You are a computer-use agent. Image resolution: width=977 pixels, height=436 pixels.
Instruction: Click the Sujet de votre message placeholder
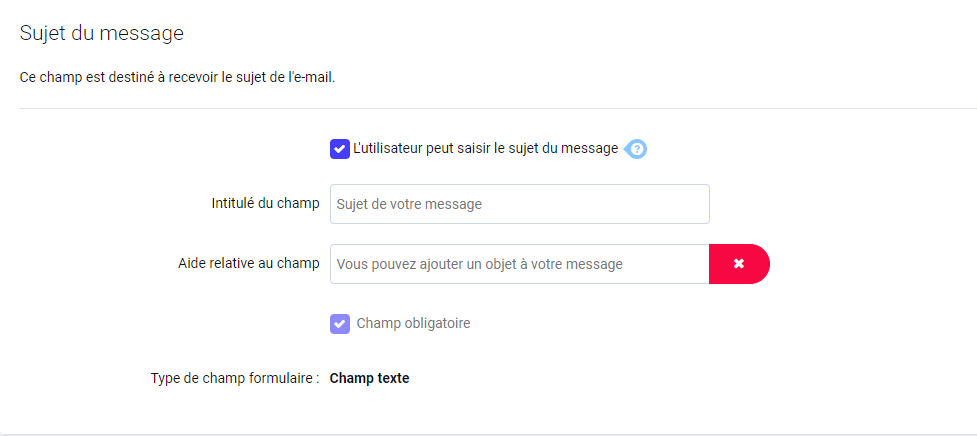click(409, 204)
